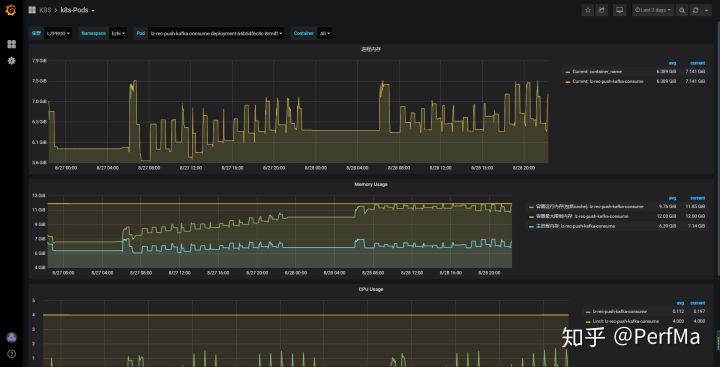Open the Last 2 days time picker
Screen dimensions: 720x367
653,10
